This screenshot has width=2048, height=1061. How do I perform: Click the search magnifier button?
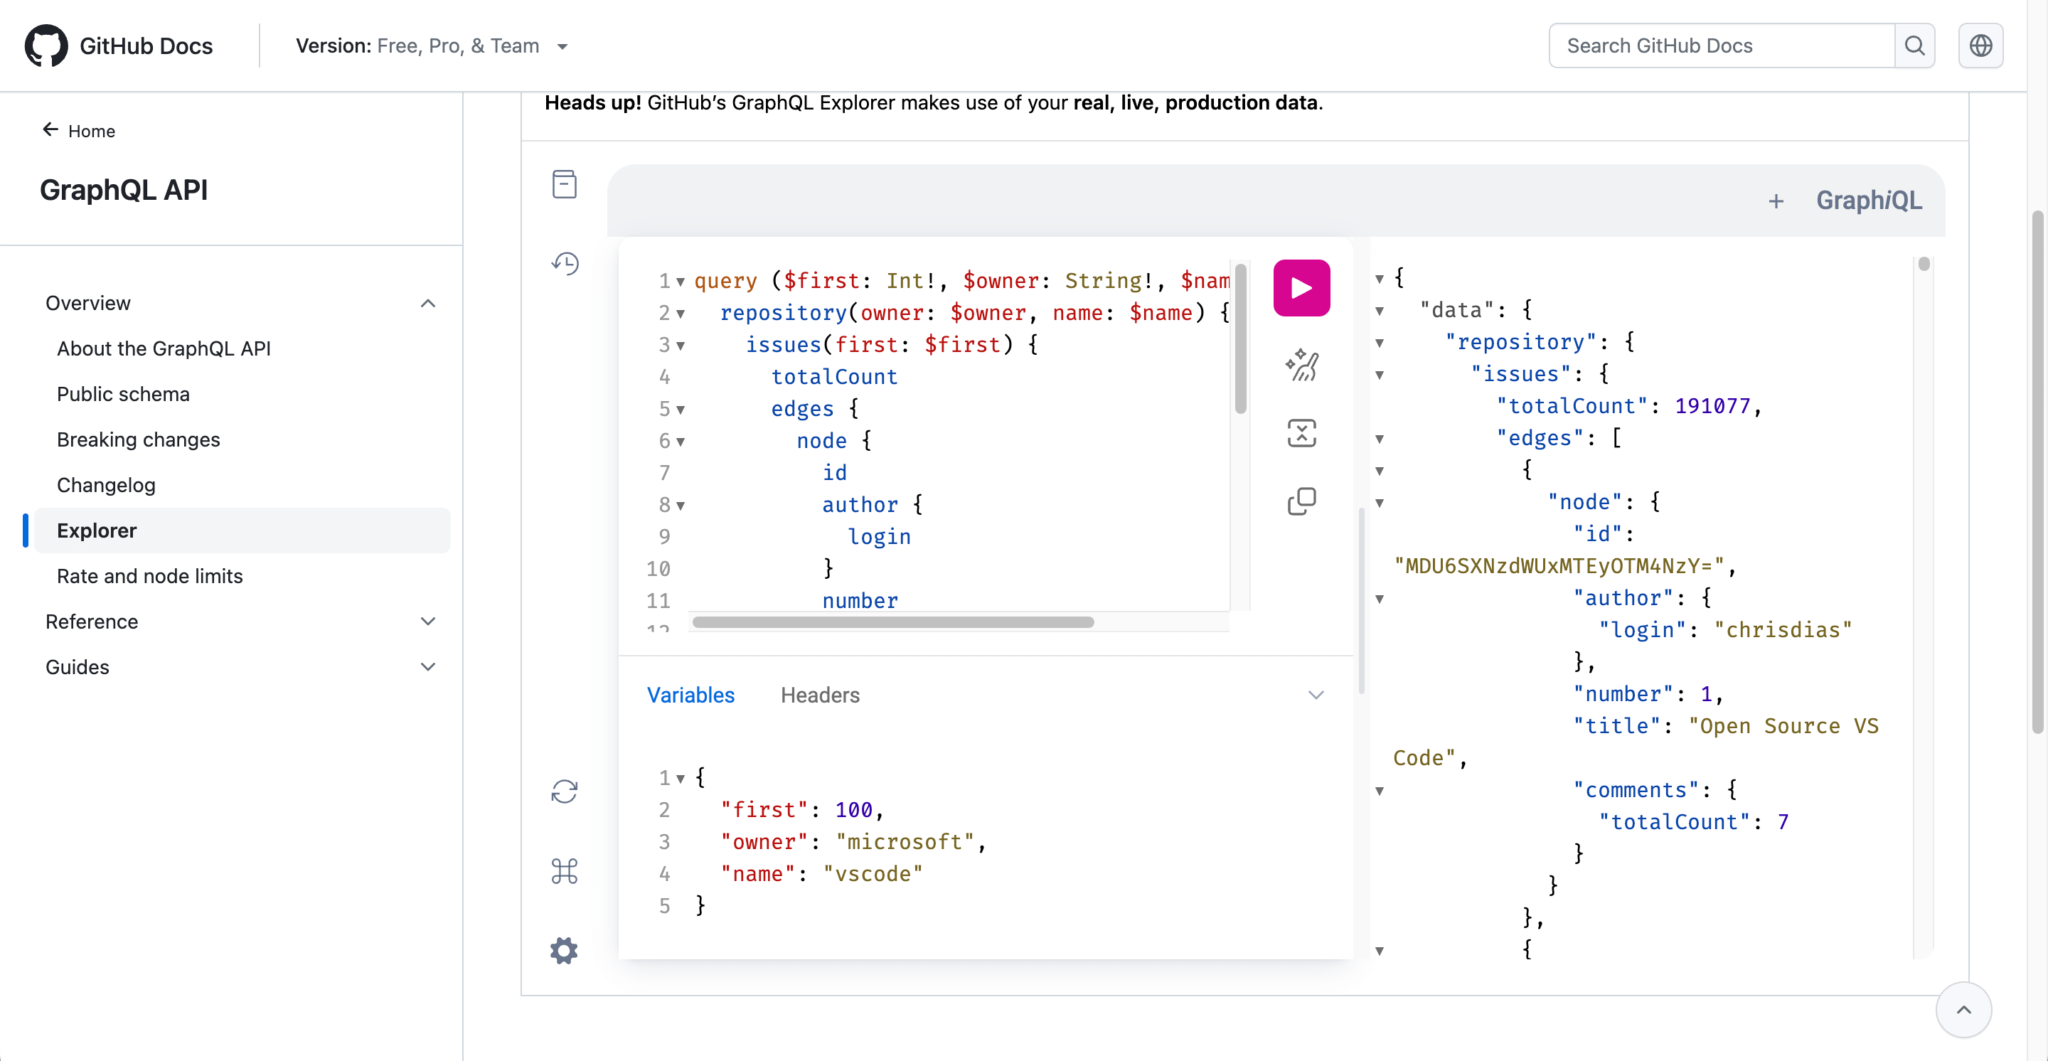[1914, 46]
